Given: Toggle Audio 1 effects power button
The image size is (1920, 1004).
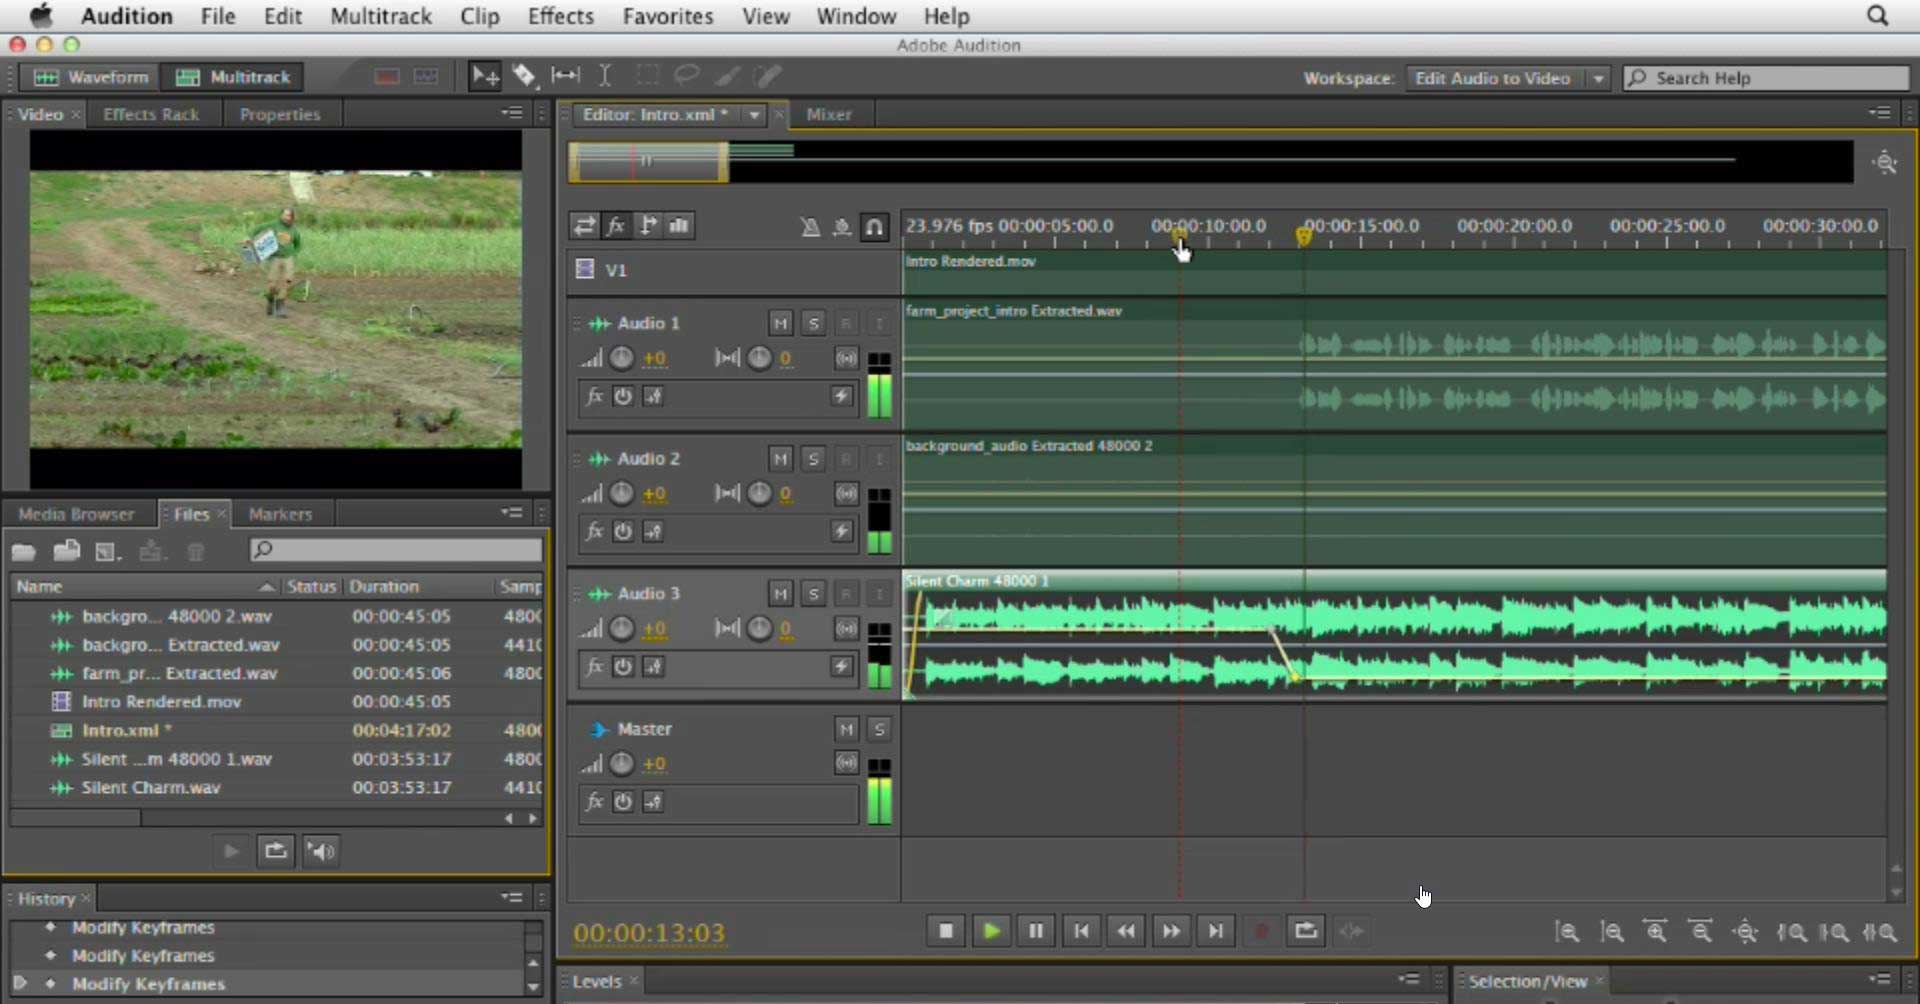Looking at the screenshot, I should click(x=623, y=396).
